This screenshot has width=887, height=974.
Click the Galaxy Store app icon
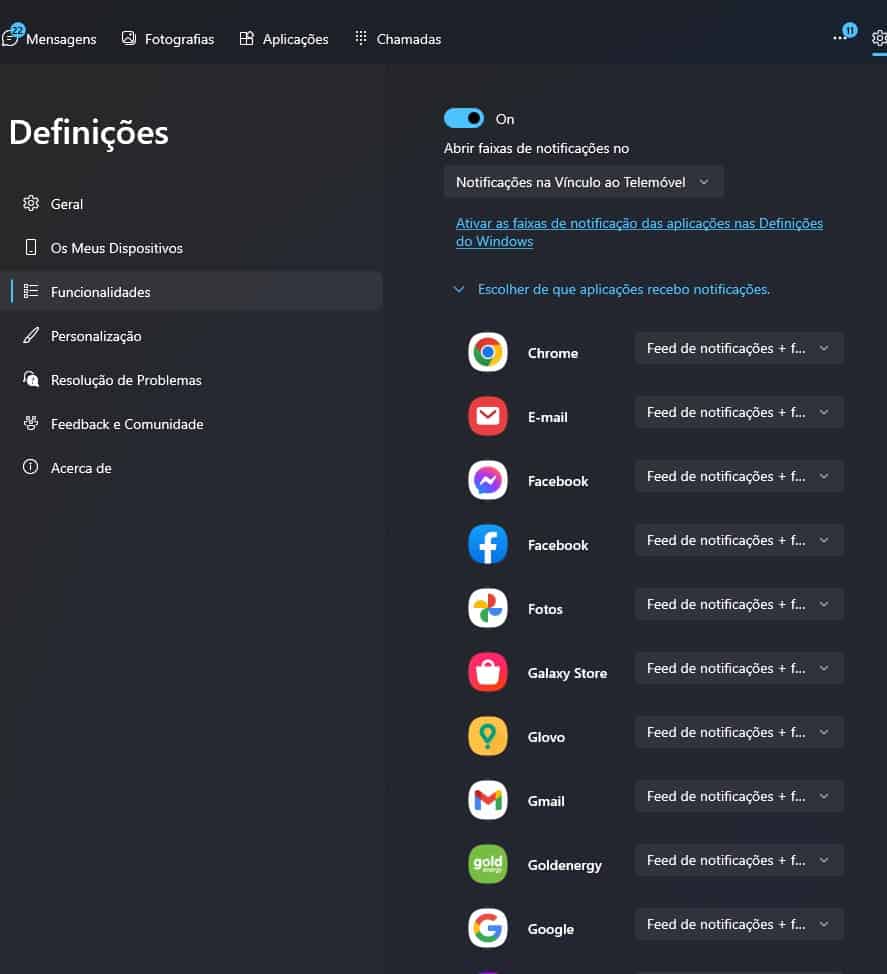[488, 671]
